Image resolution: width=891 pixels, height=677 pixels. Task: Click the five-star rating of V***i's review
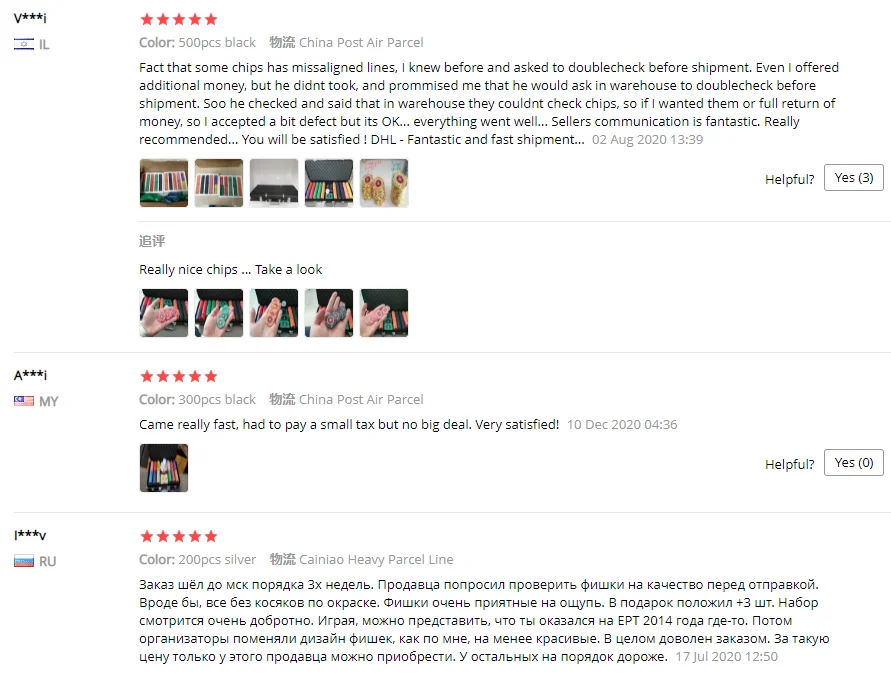178,19
